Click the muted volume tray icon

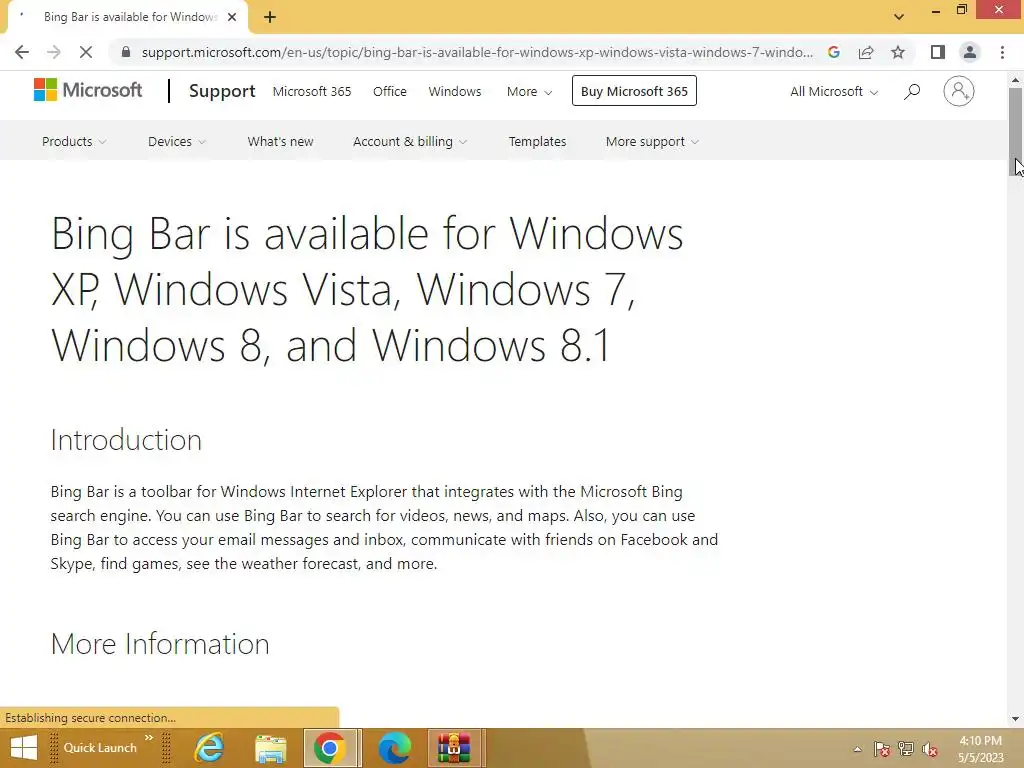tap(930, 749)
